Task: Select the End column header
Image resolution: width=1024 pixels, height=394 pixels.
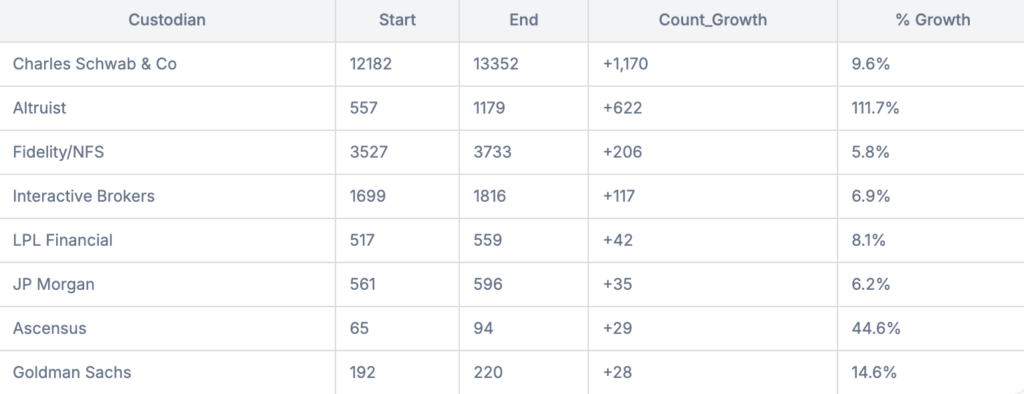Action: point(524,20)
